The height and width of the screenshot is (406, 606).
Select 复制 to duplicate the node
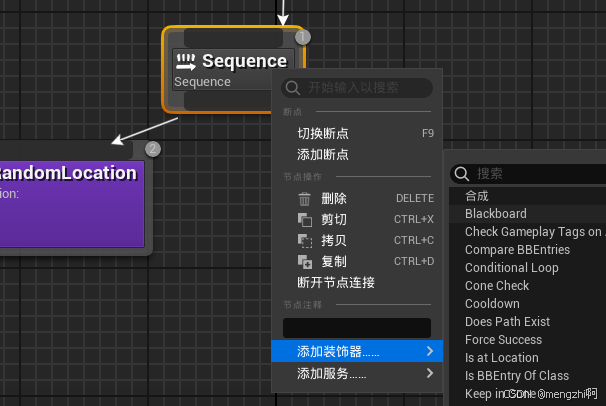pyautogui.click(x=357, y=262)
